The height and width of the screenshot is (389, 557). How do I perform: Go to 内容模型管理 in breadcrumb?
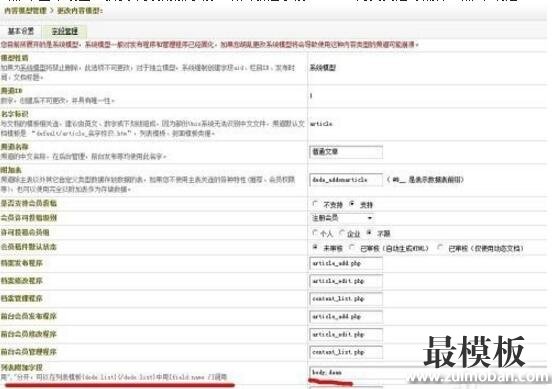pos(26,11)
